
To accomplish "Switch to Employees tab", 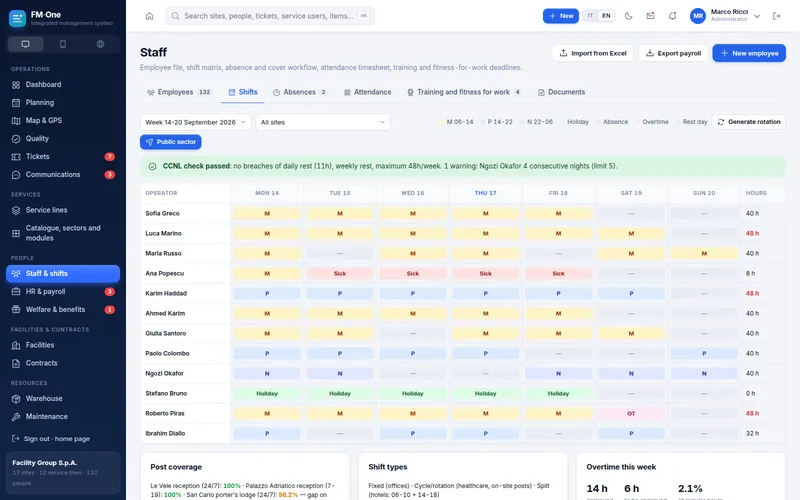I will coord(179,92).
